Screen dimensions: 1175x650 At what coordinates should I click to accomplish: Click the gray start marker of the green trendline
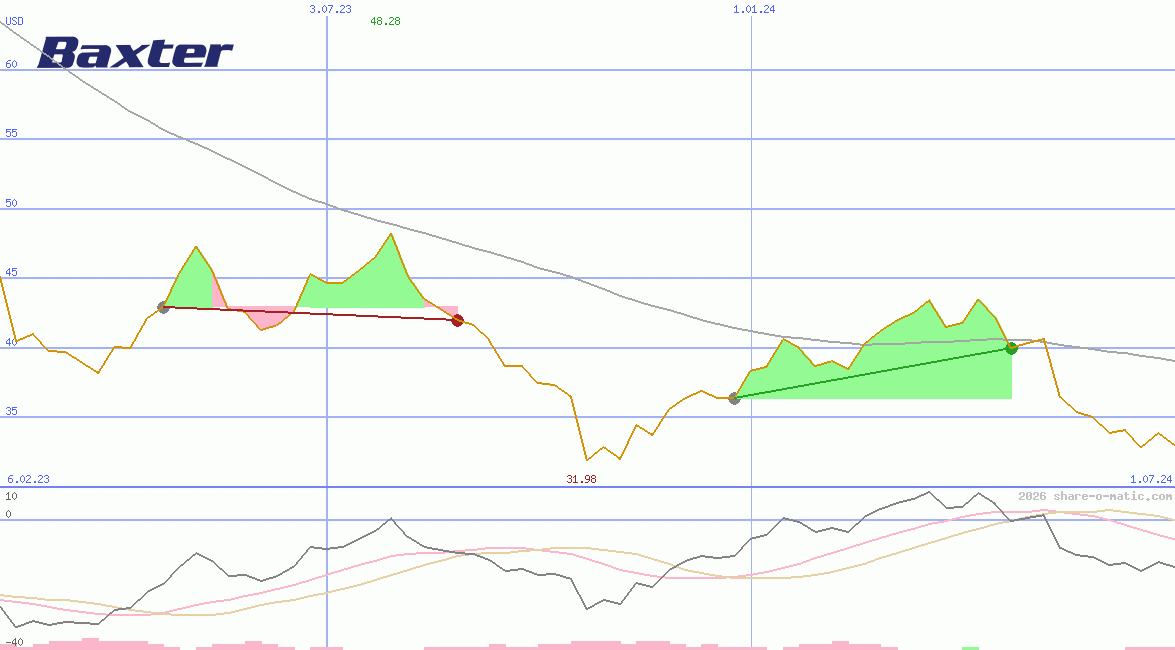(734, 398)
